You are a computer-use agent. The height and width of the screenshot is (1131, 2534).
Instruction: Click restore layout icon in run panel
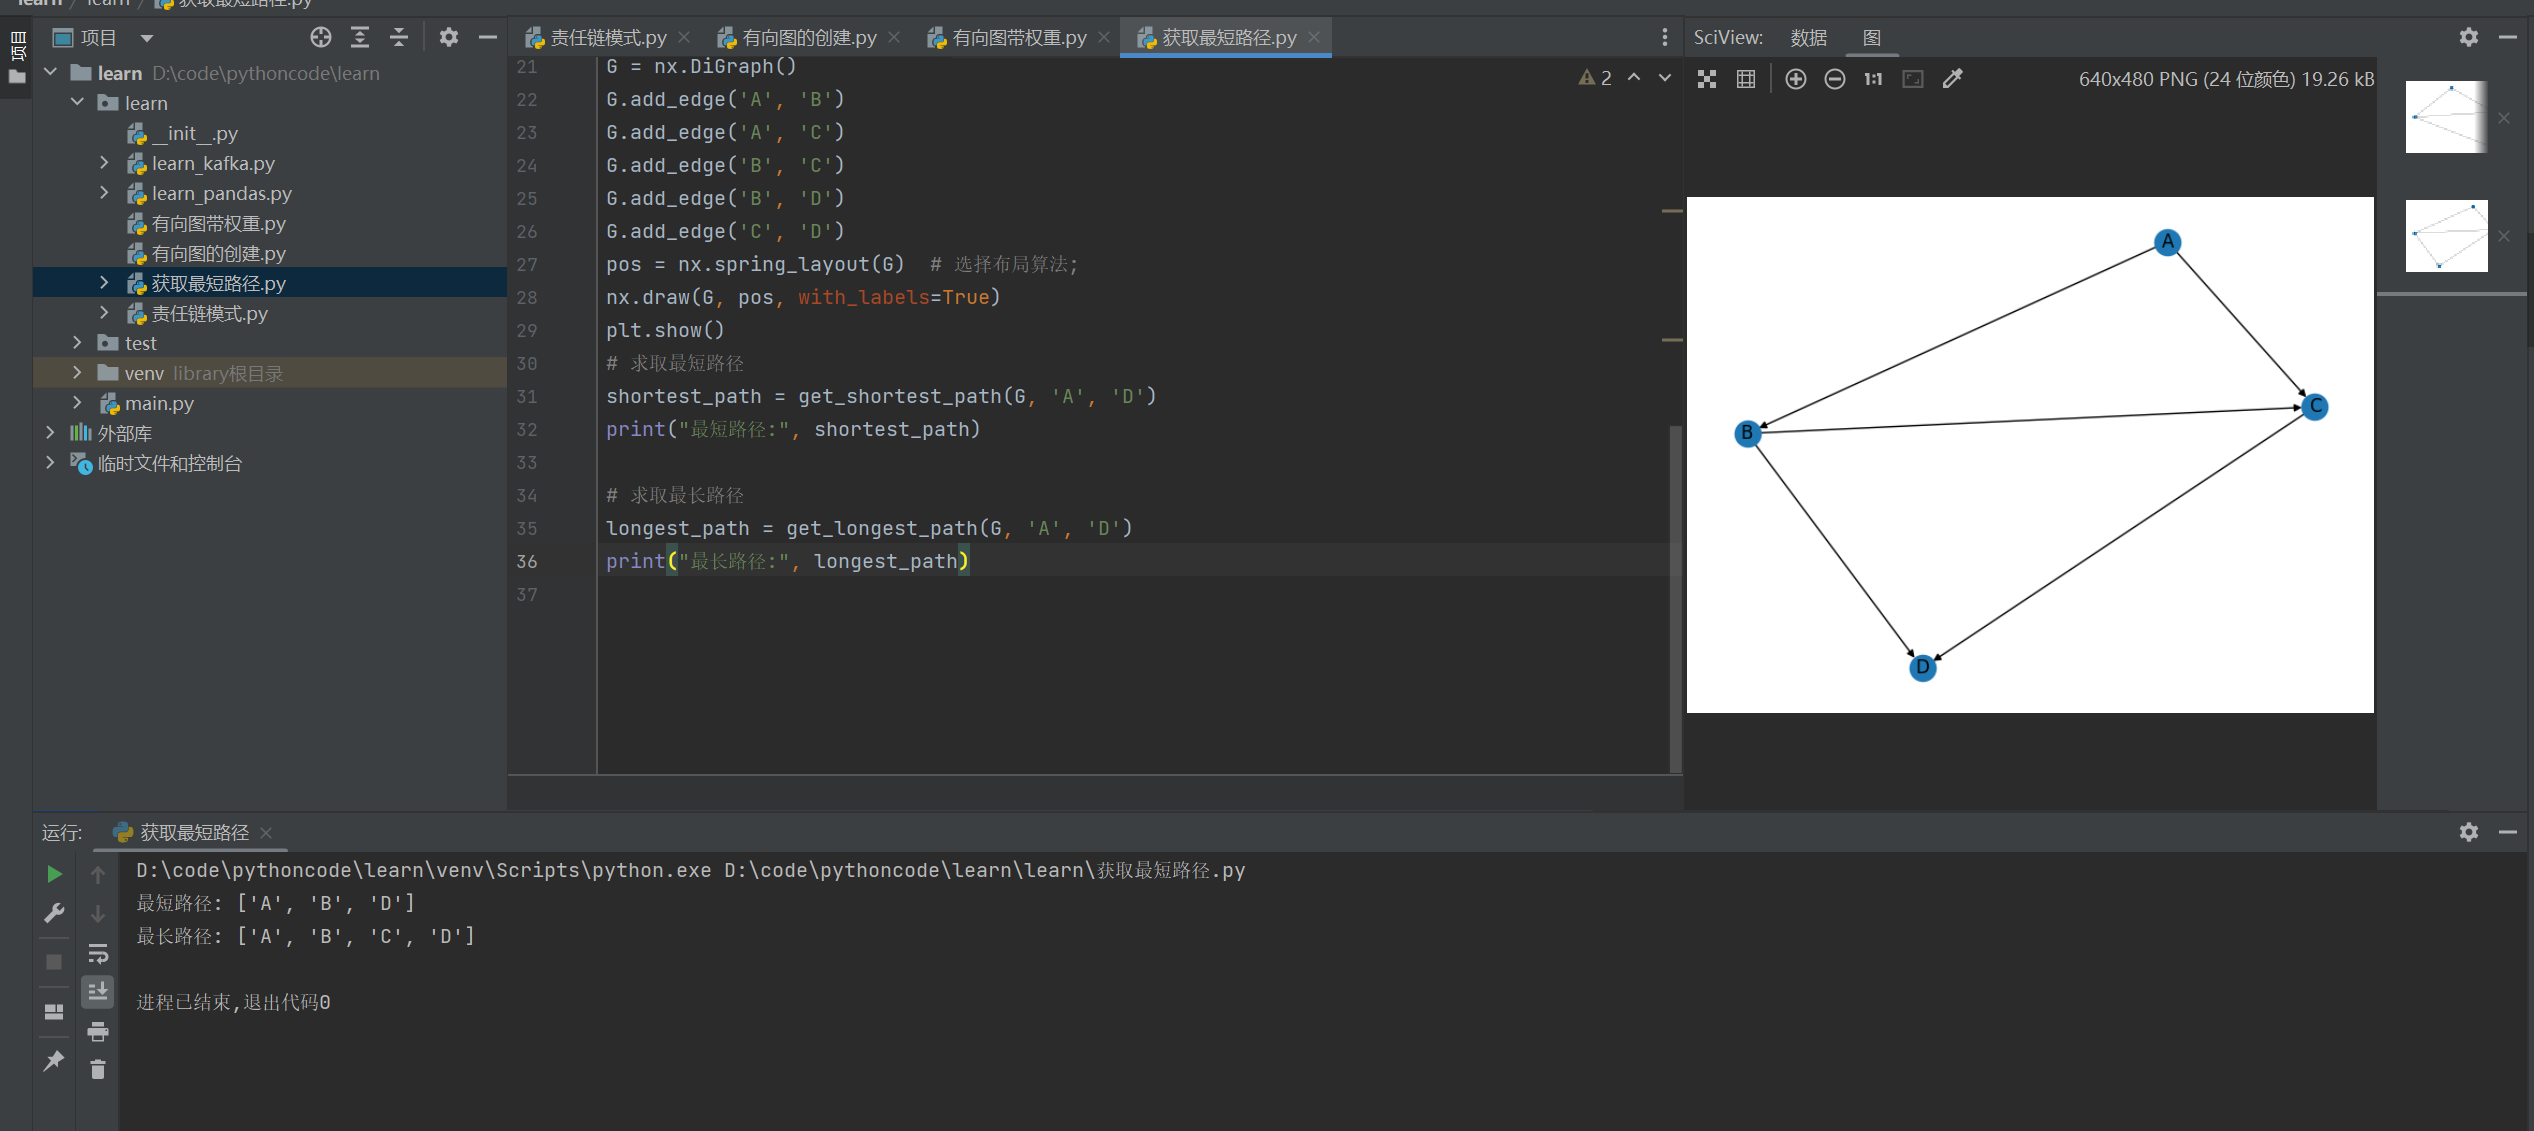pos(54,1011)
